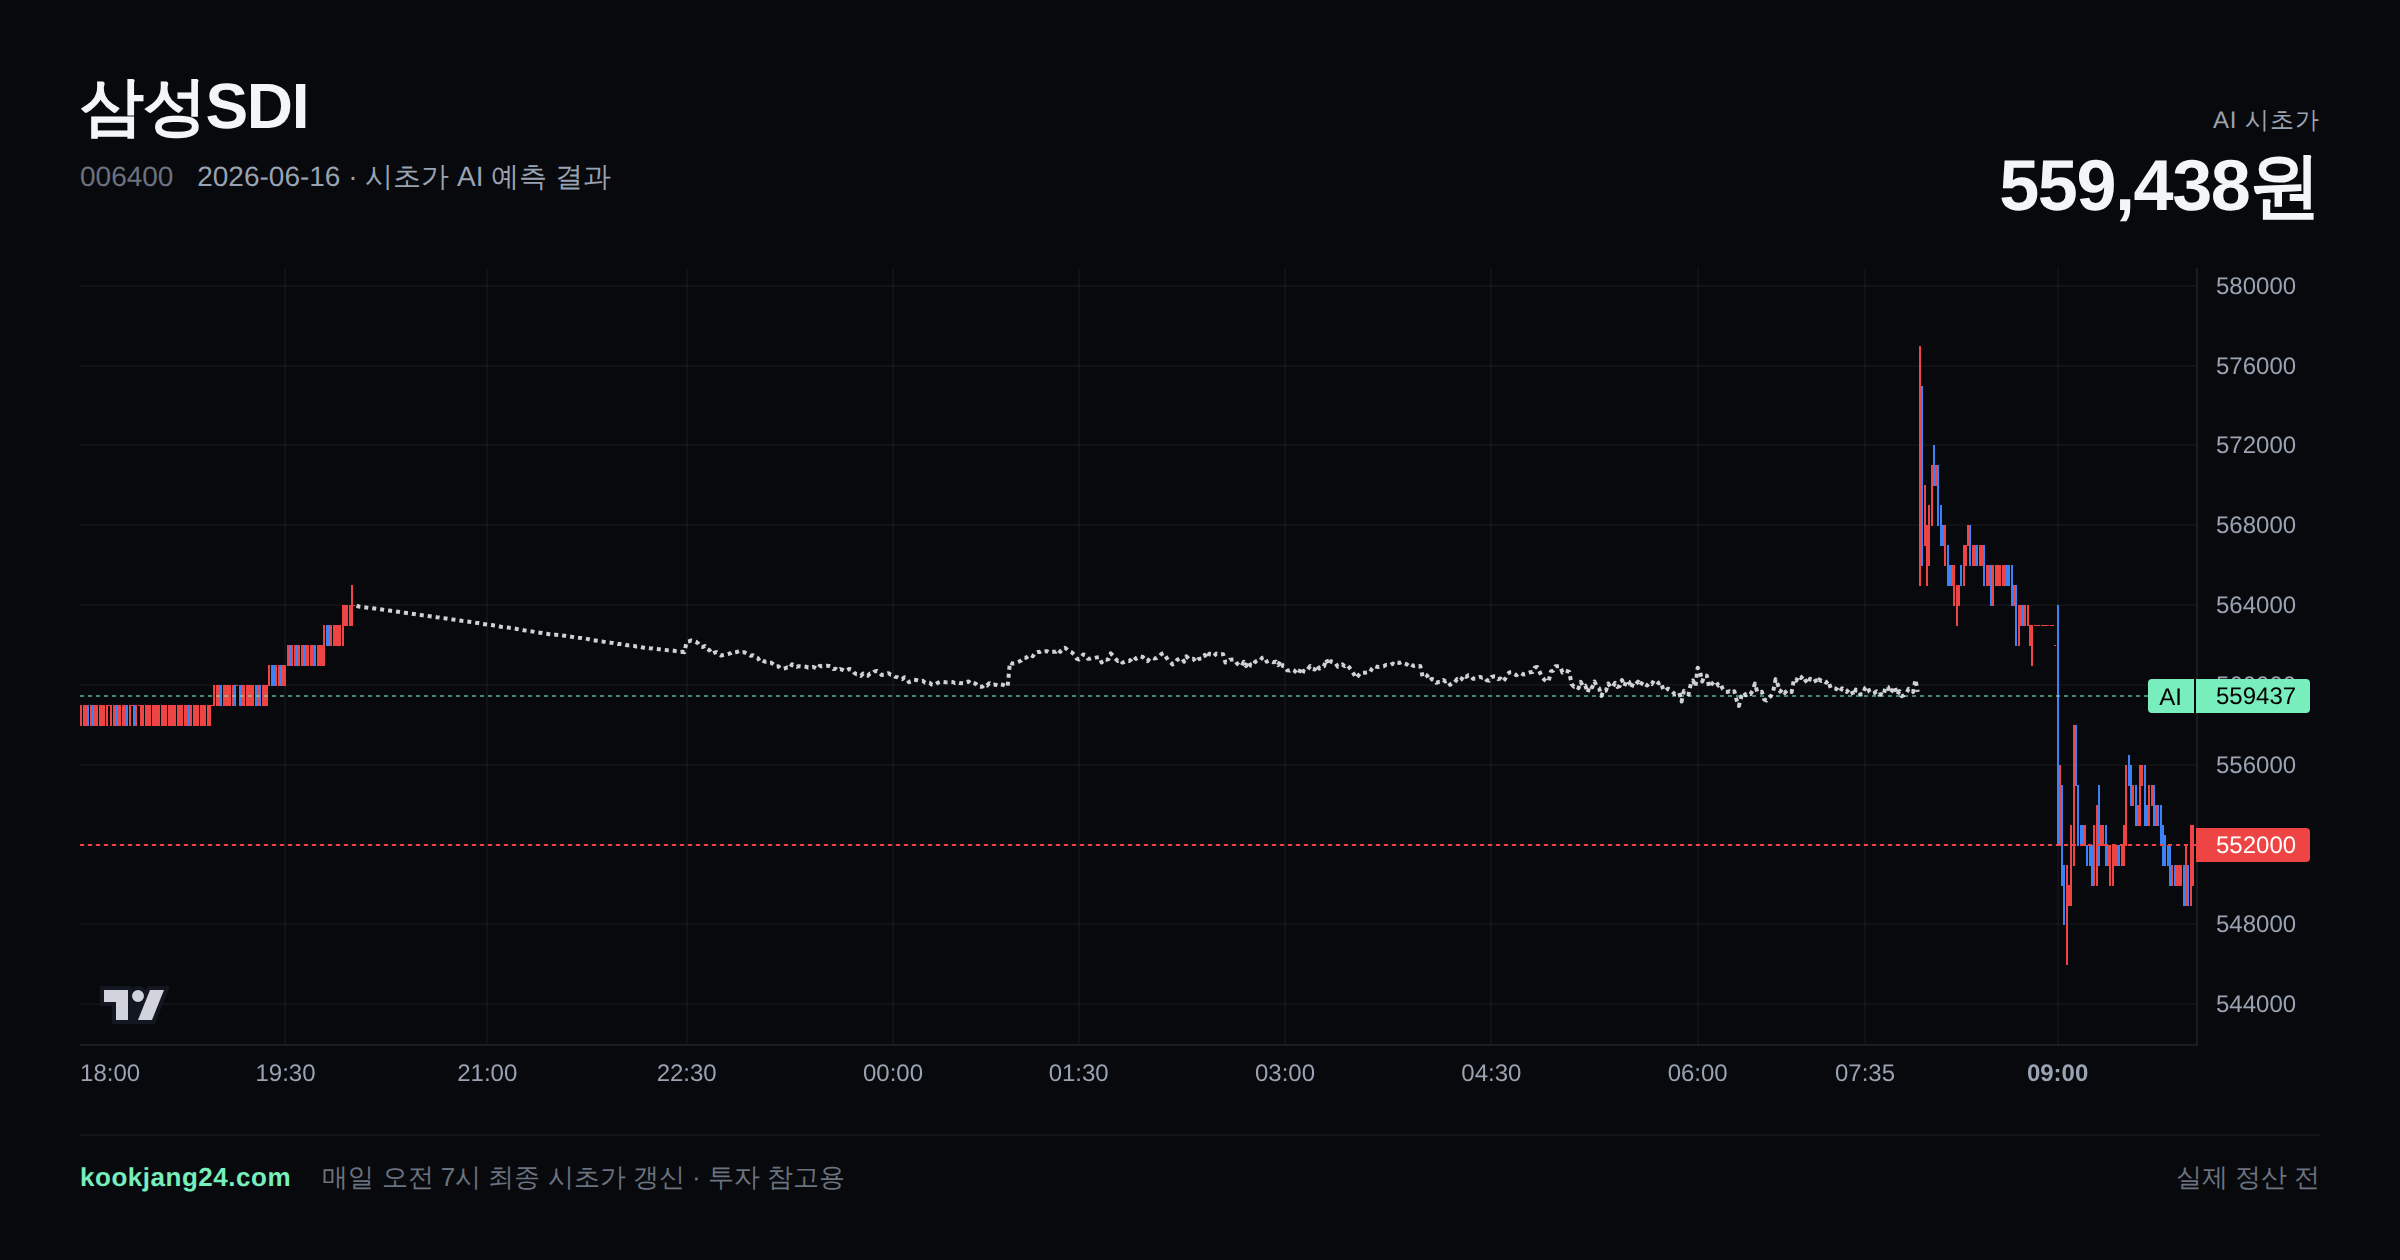Click the TradingView logo on the chart
Viewport: 2400px width, 1260px height.
click(133, 1004)
